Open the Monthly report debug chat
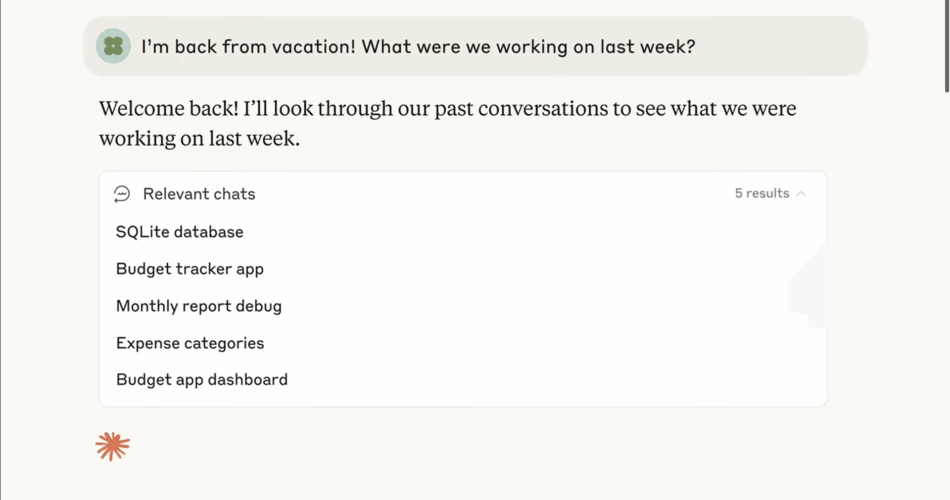 (199, 305)
